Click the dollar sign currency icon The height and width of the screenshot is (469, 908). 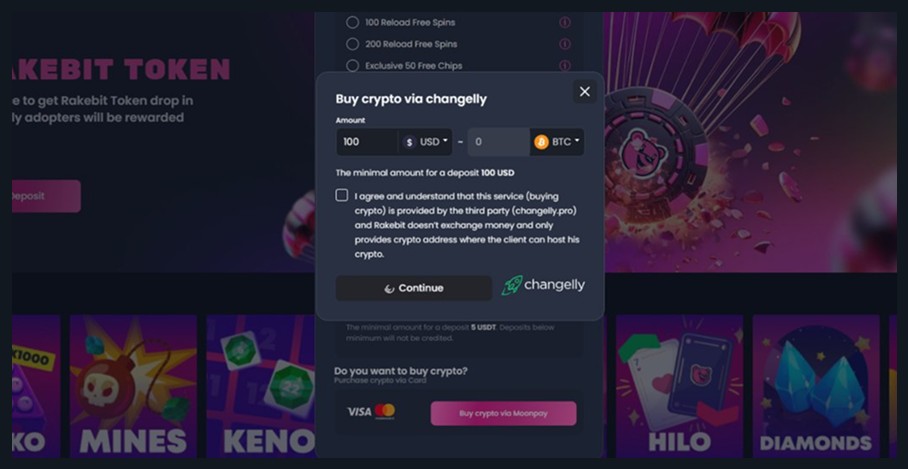[x=409, y=142]
